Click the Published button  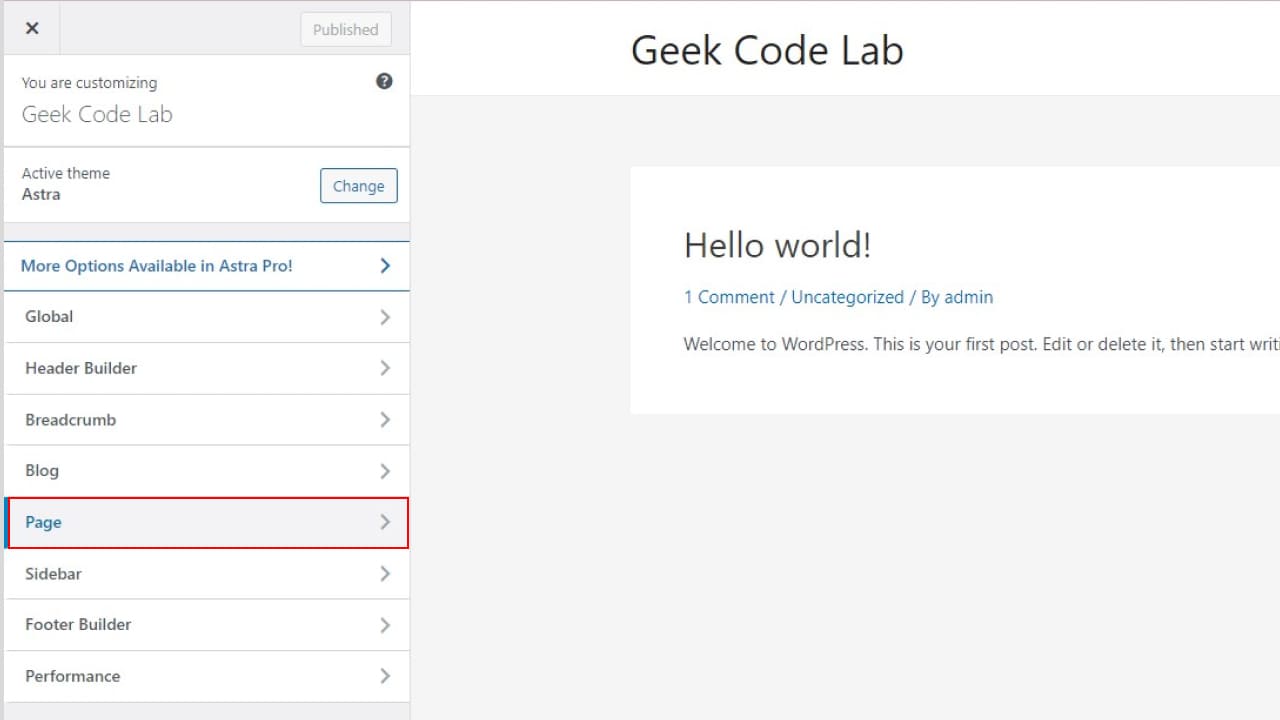[x=346, y=30]
